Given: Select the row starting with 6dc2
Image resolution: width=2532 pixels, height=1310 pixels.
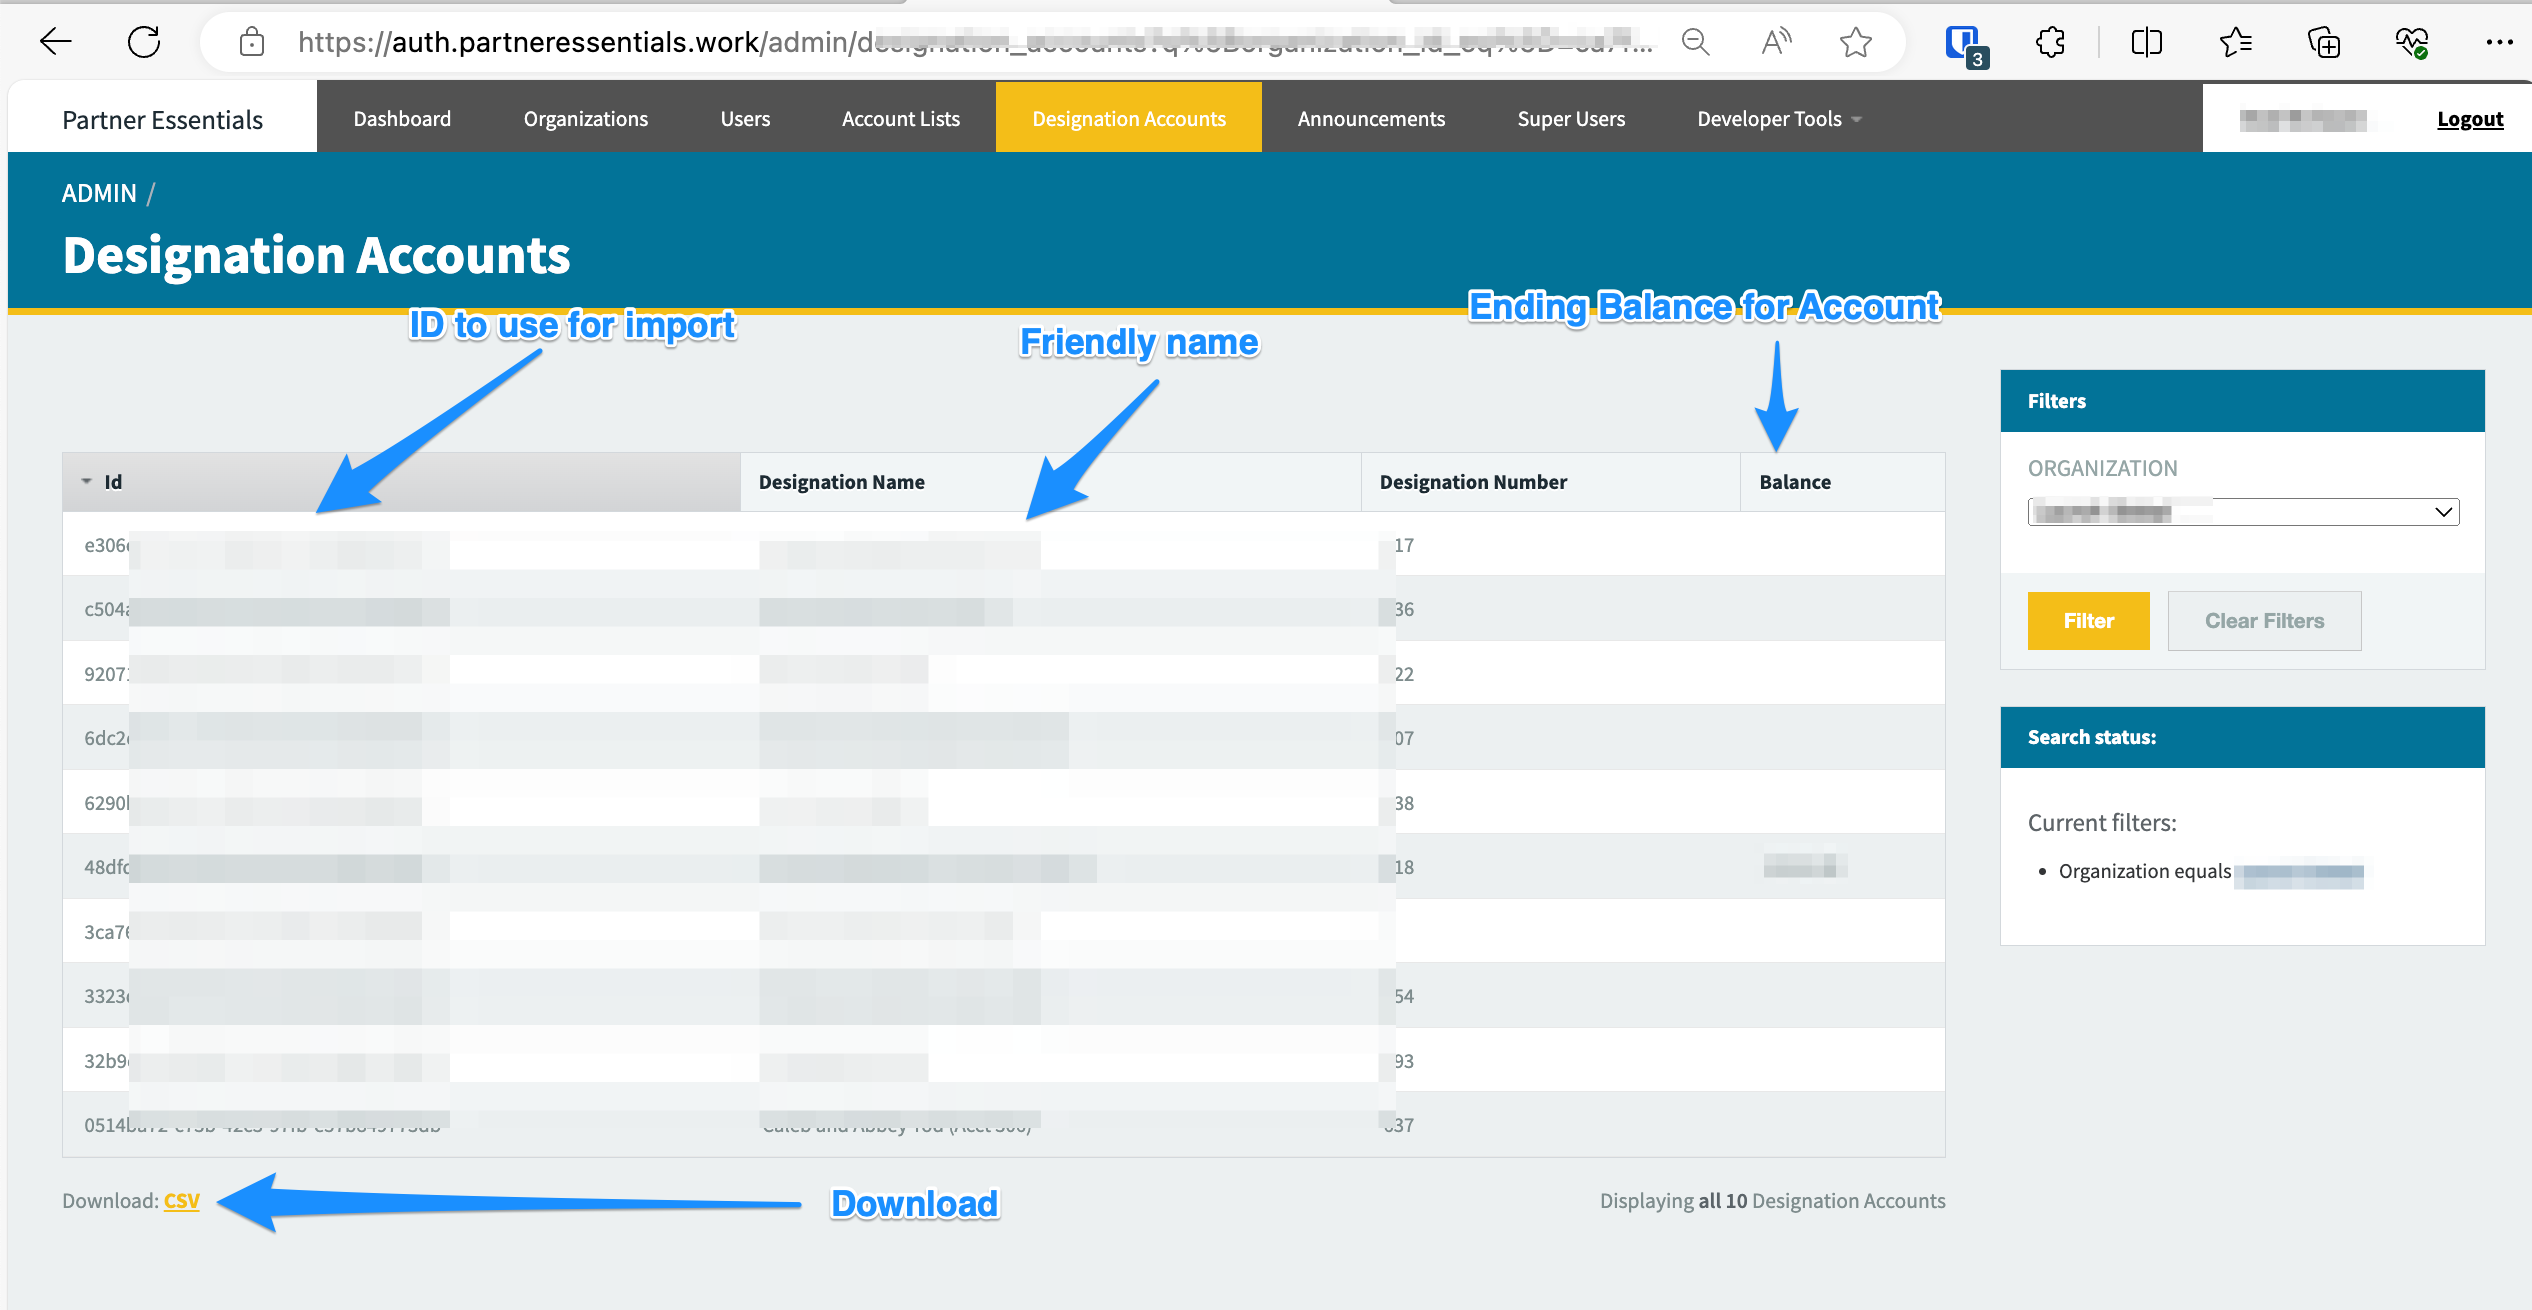Looking at the screenshot, I should click(1004, 738).
